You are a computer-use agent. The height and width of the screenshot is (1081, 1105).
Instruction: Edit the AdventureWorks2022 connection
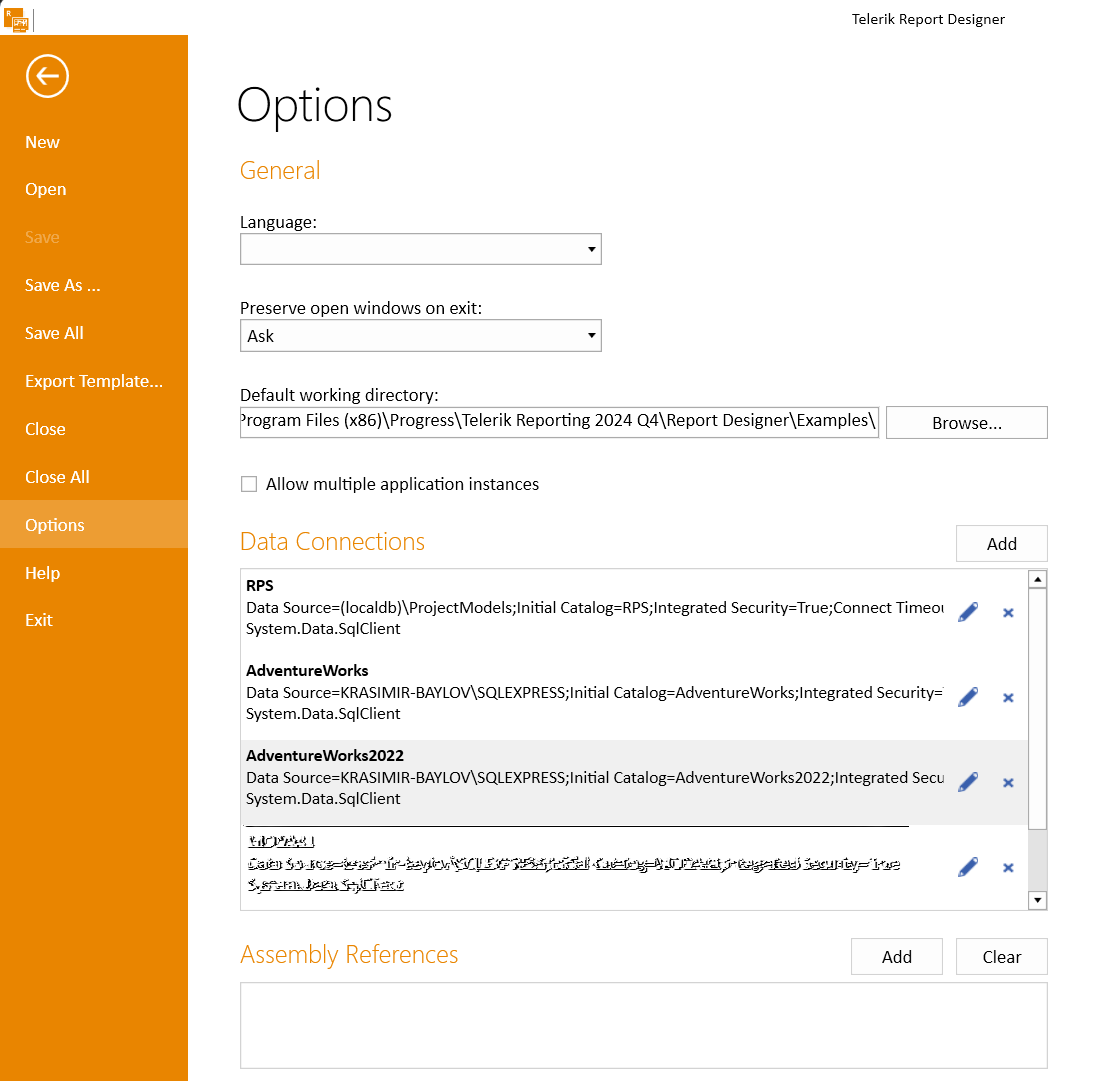967,782
